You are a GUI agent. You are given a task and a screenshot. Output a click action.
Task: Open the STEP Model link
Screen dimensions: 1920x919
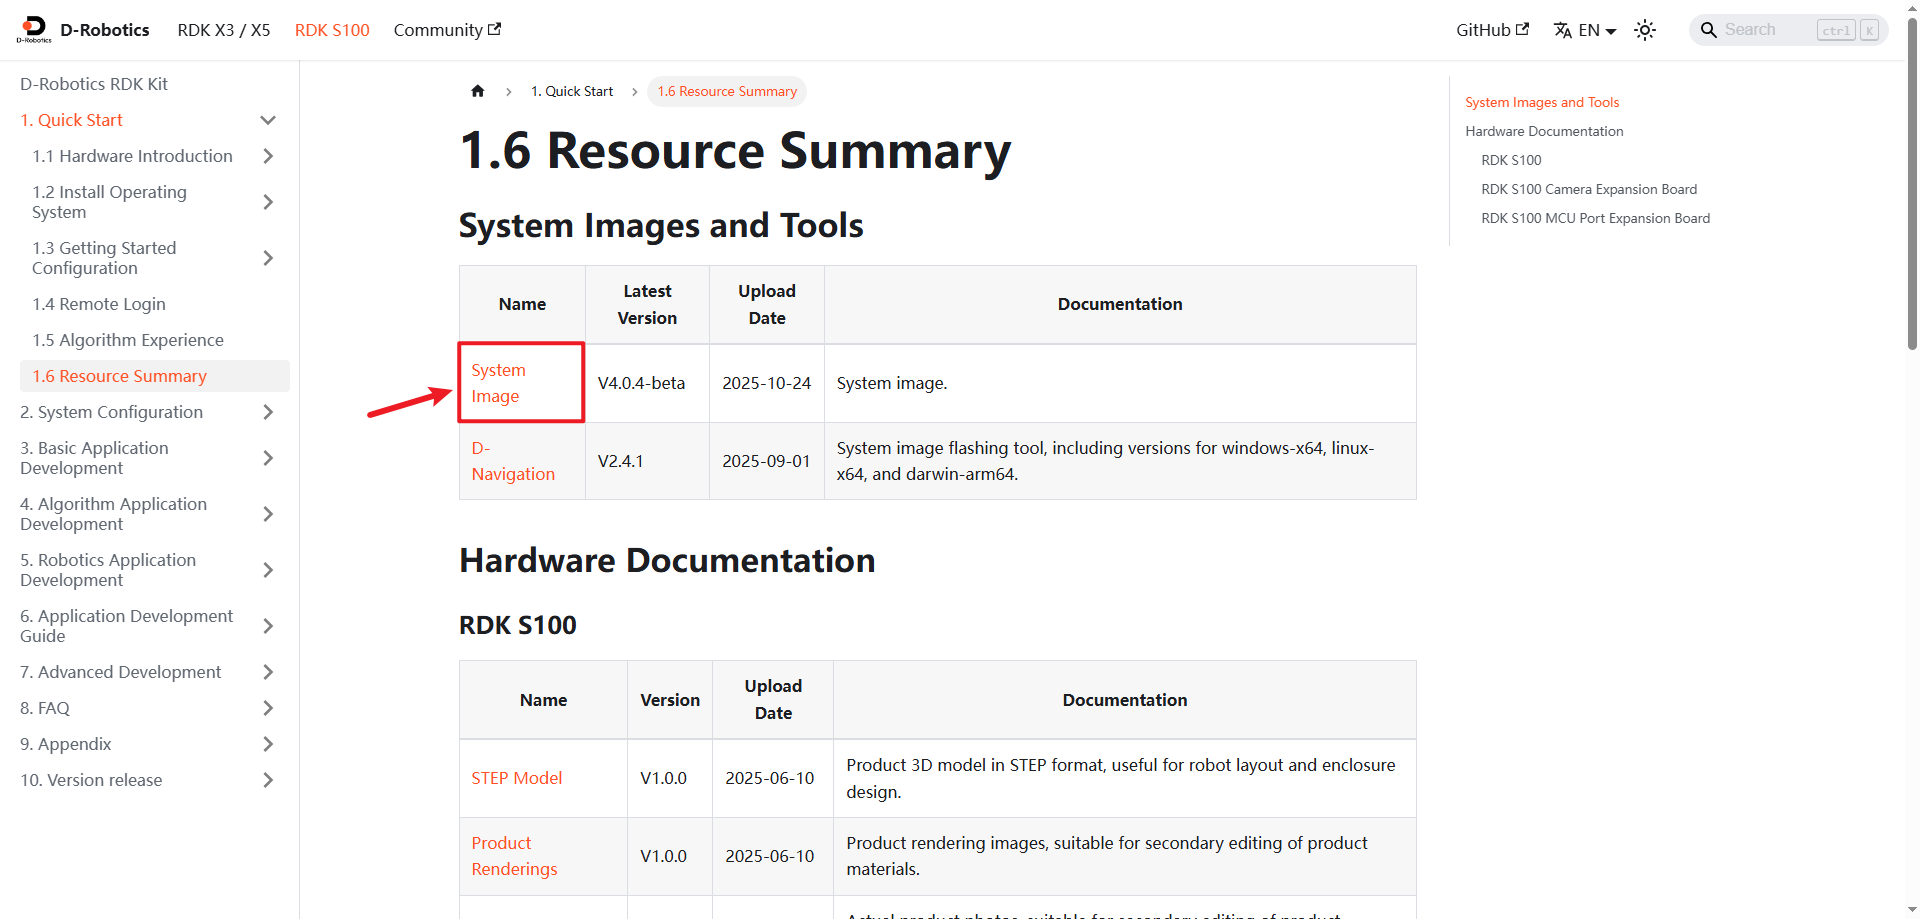[517, 778]
